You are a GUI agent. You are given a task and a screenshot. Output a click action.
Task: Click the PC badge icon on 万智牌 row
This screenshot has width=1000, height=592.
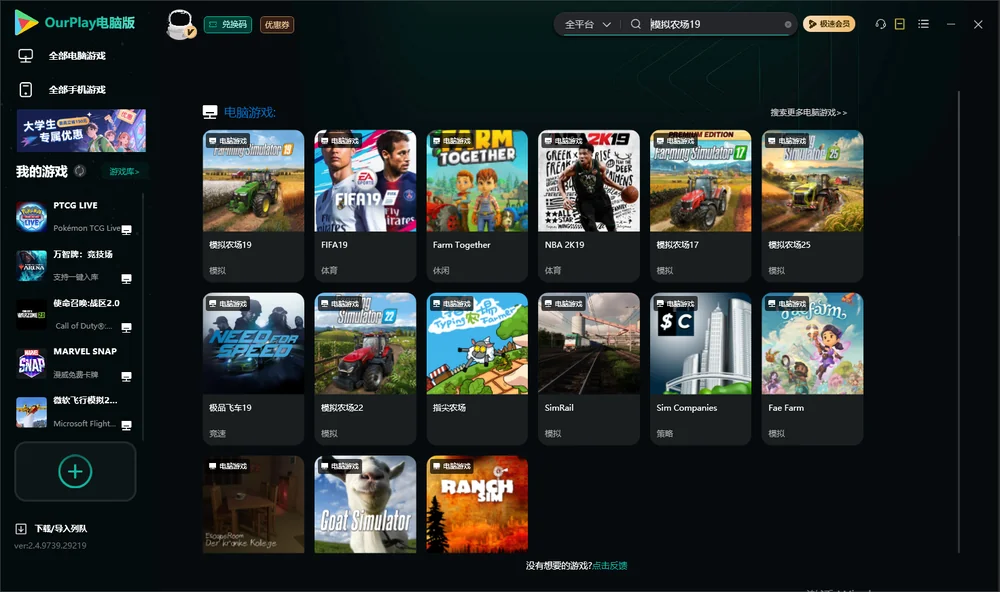coord(126,278)
